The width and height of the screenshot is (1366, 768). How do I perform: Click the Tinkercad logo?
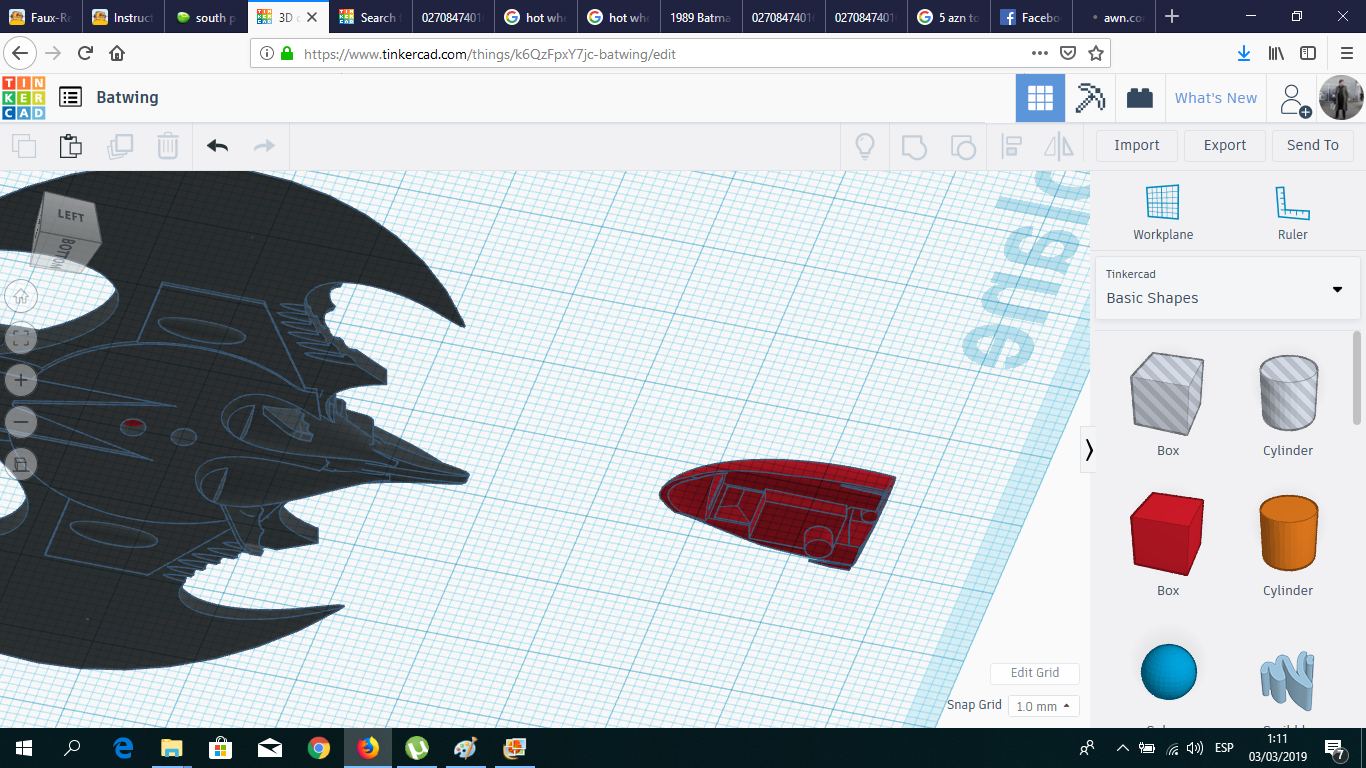pyautogui.click(x=23, y=98)
